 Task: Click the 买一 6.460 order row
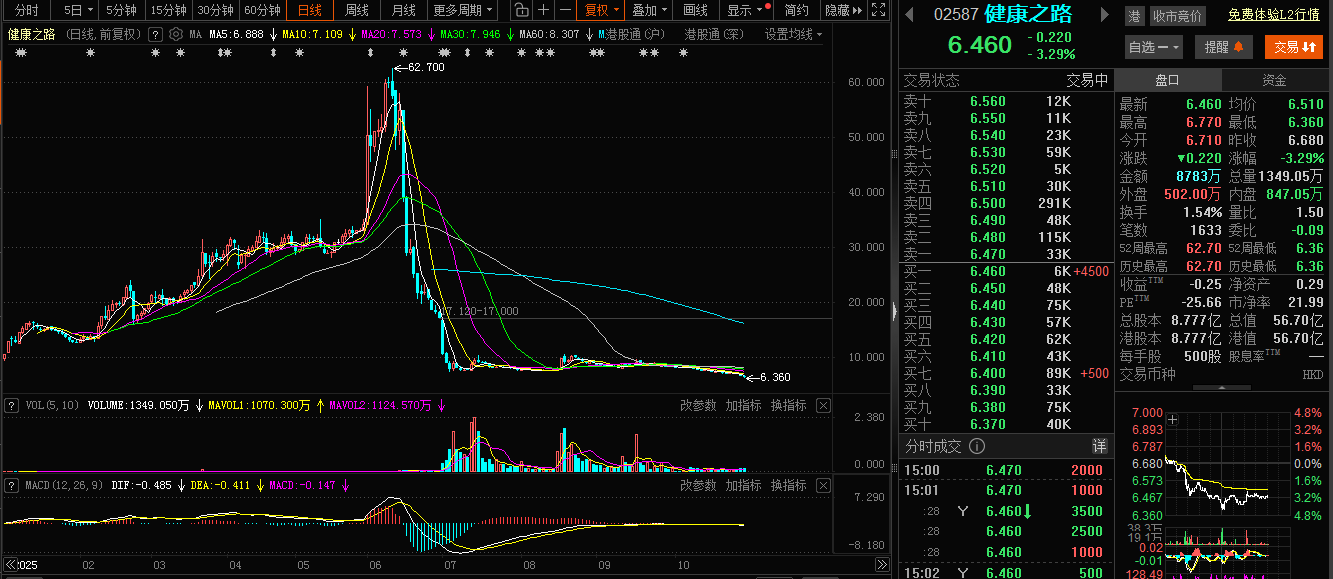[1006, 271]
